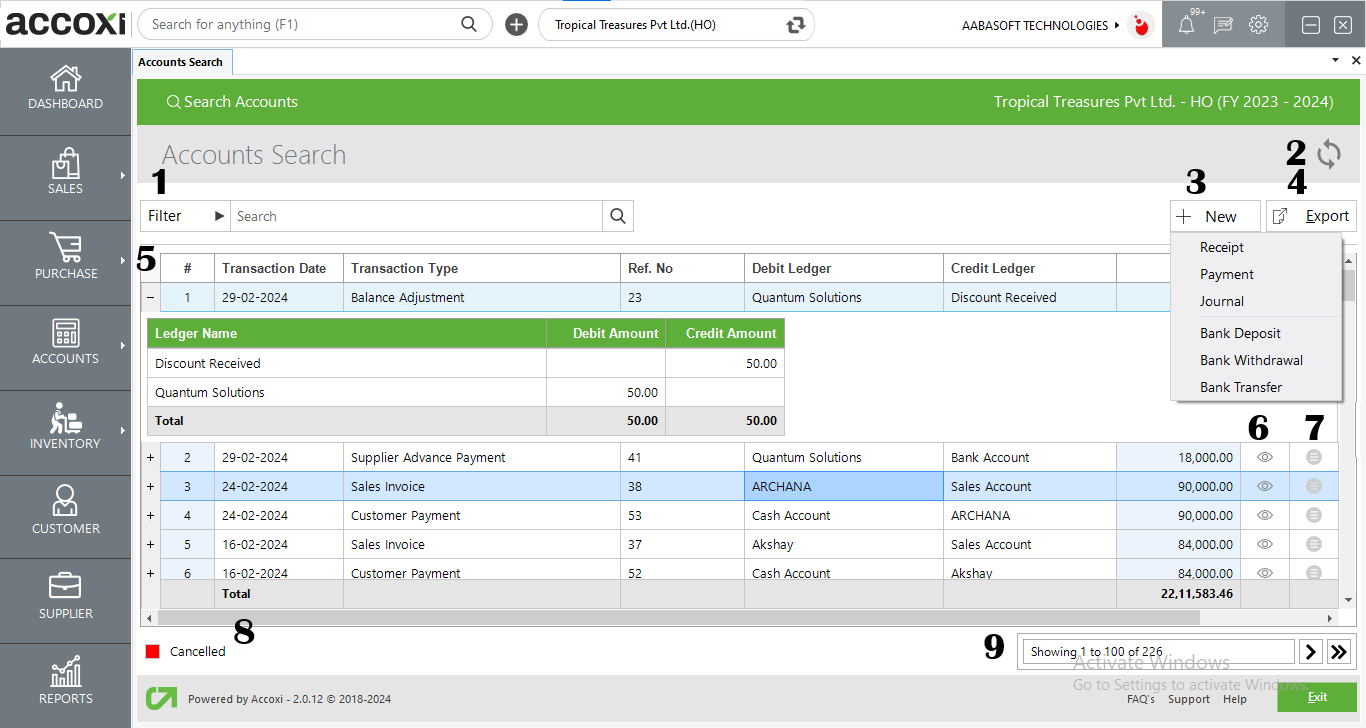
Task: Refresh the Accounts Search results
Action: pyautogui.click(x=1329, y=154)
